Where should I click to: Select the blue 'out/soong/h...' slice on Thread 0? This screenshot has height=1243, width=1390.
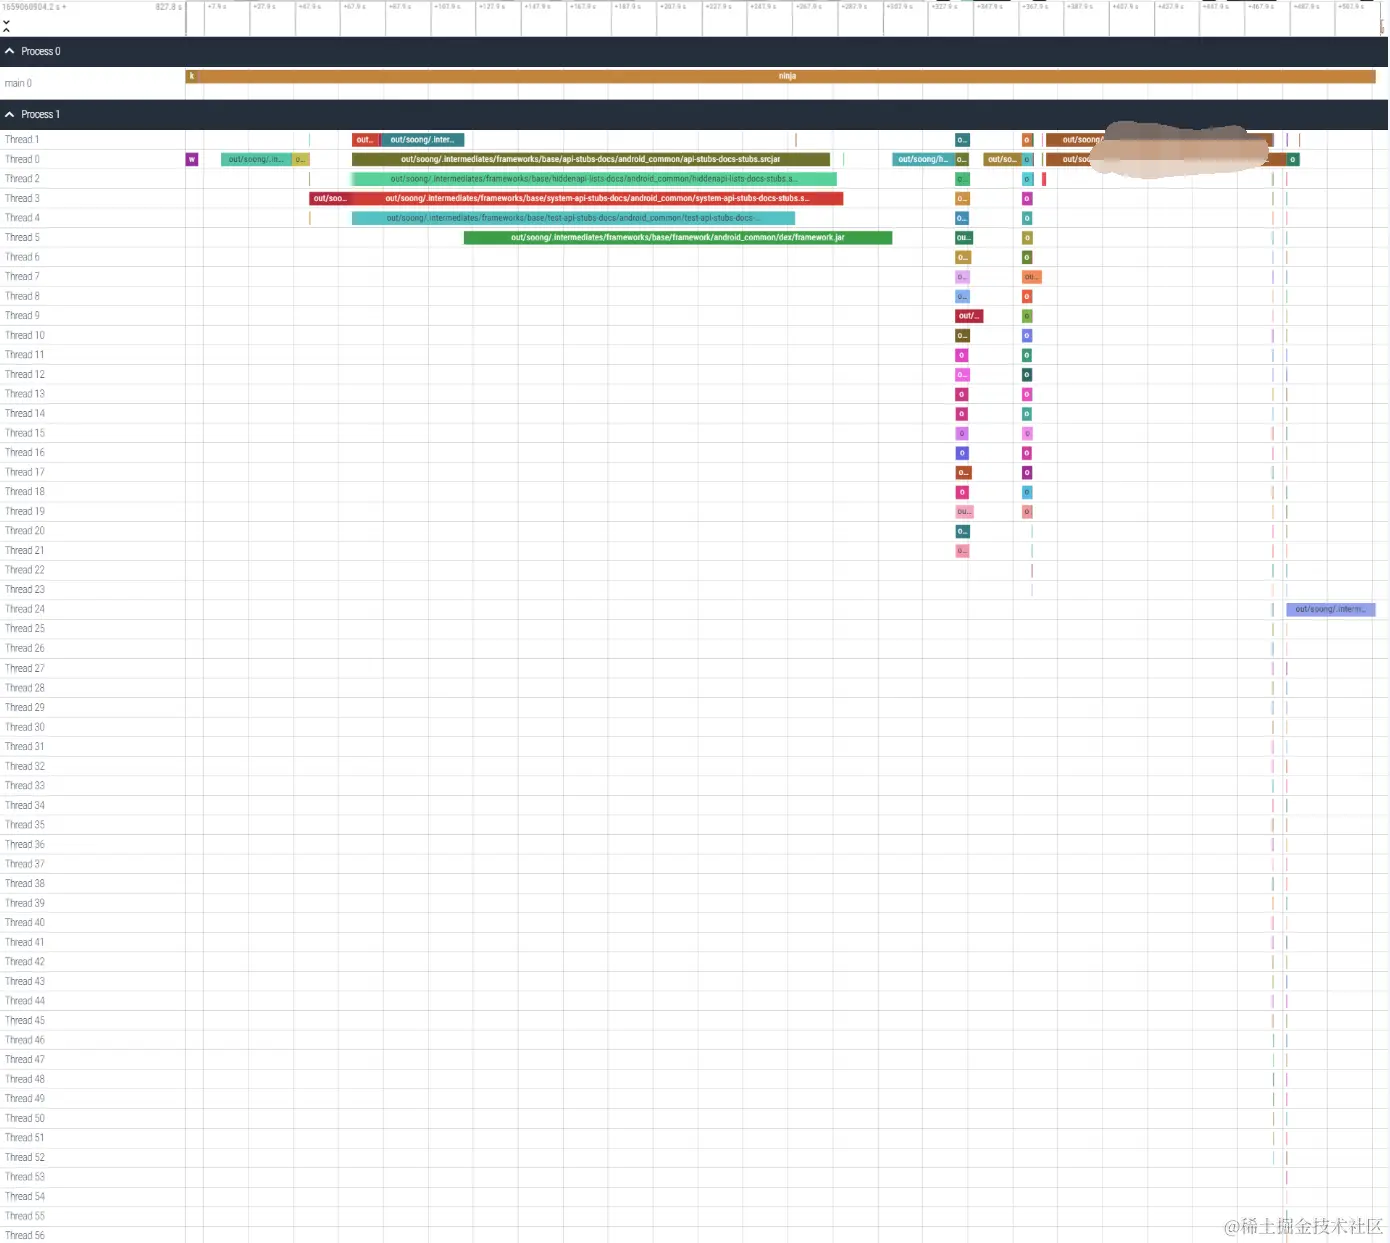click(x=923, y=159)
